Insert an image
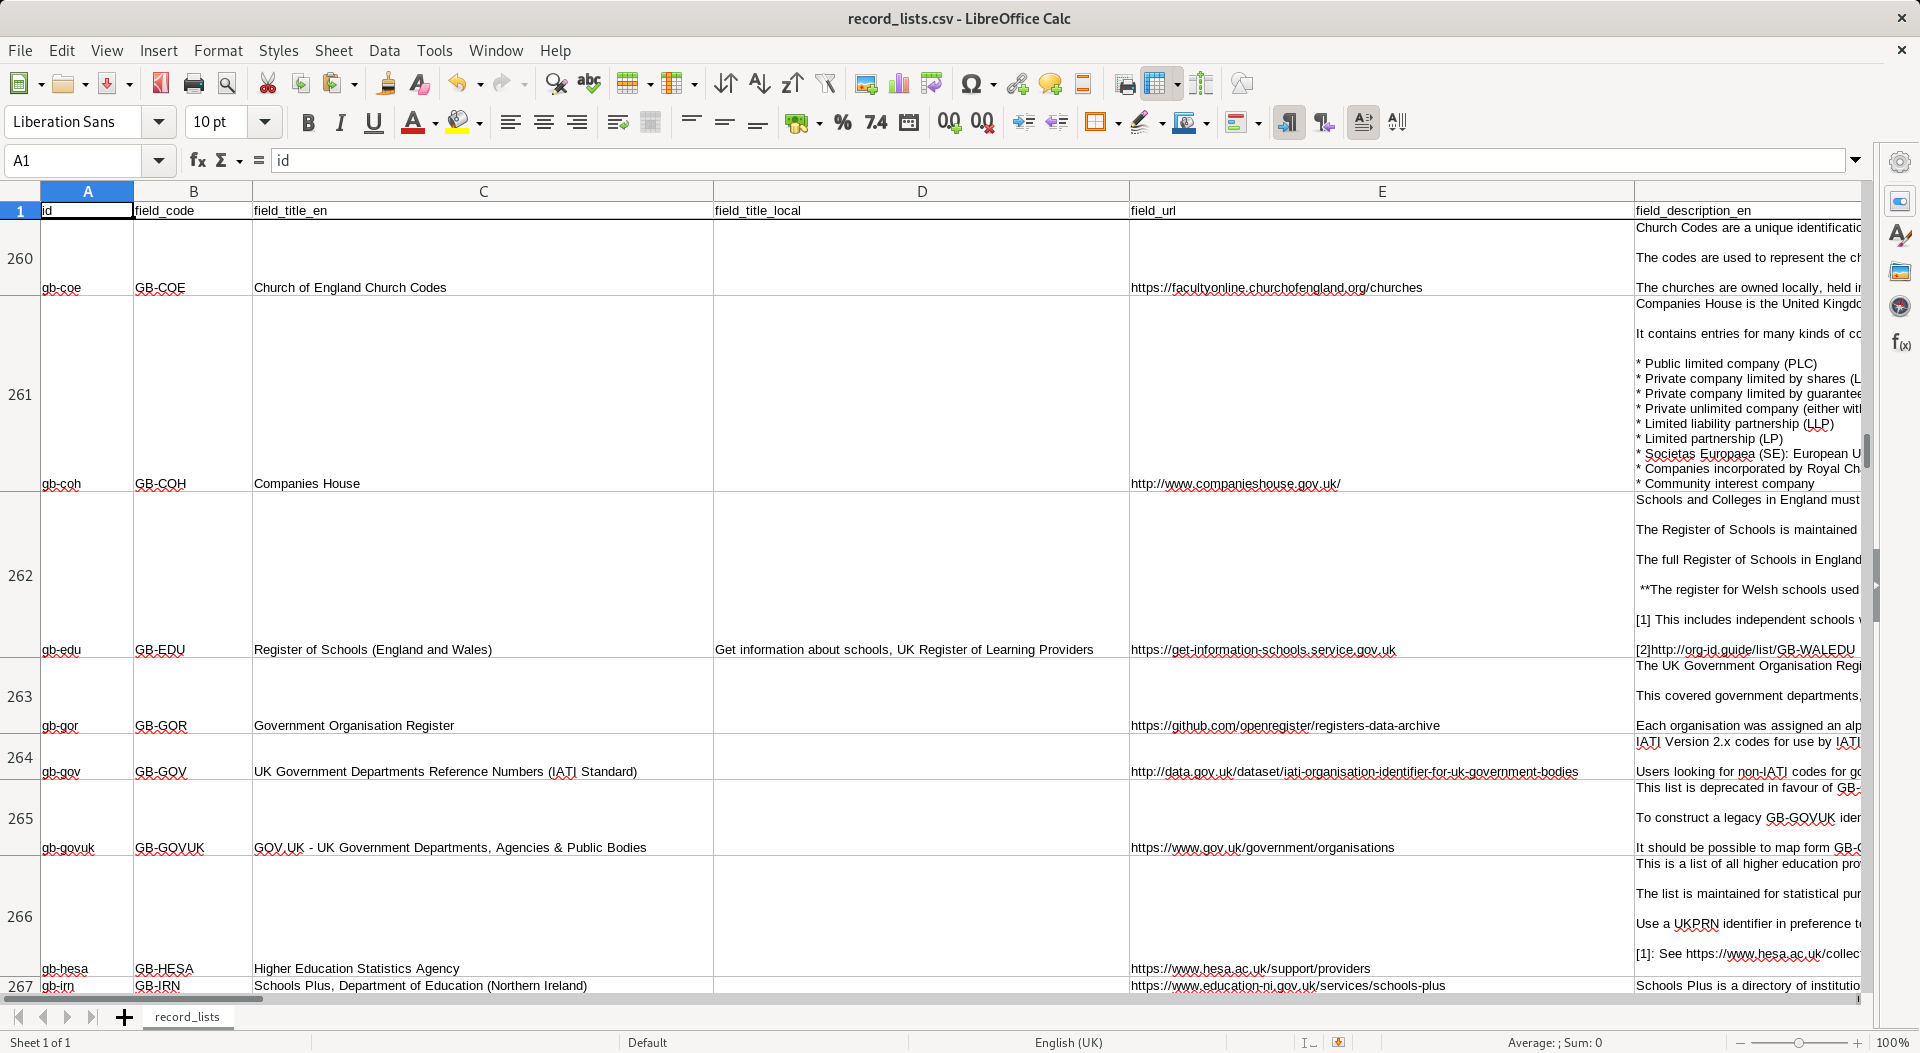Image resolution: width=1920 pixels, height=1053 pixels. (867, 84)
